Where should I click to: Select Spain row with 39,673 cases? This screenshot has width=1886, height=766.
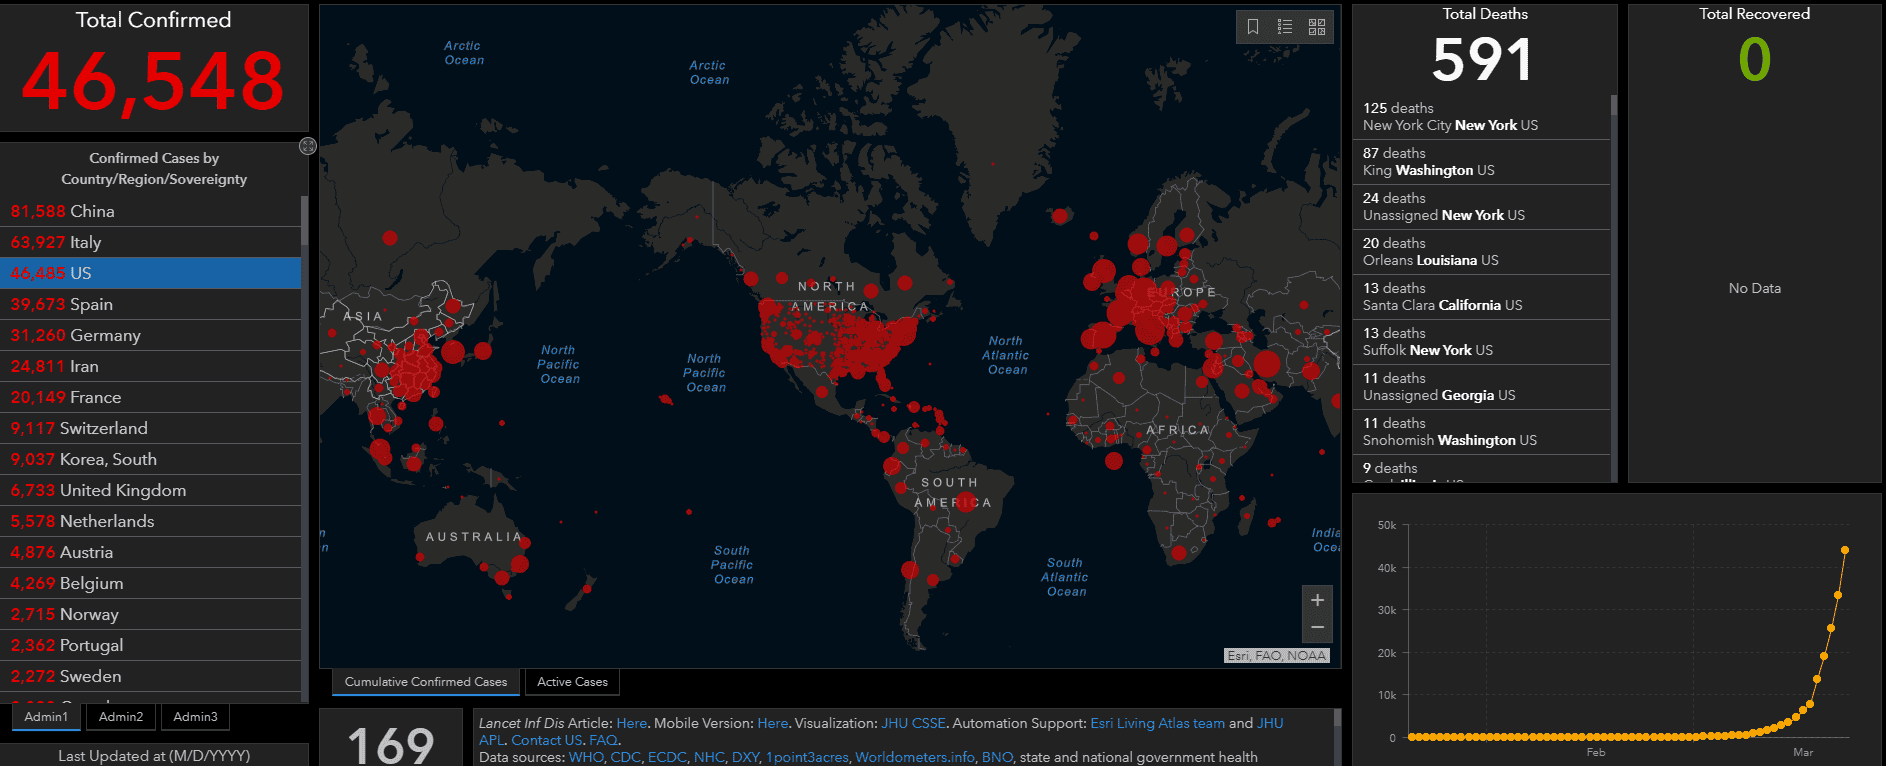tap(150, 304)
